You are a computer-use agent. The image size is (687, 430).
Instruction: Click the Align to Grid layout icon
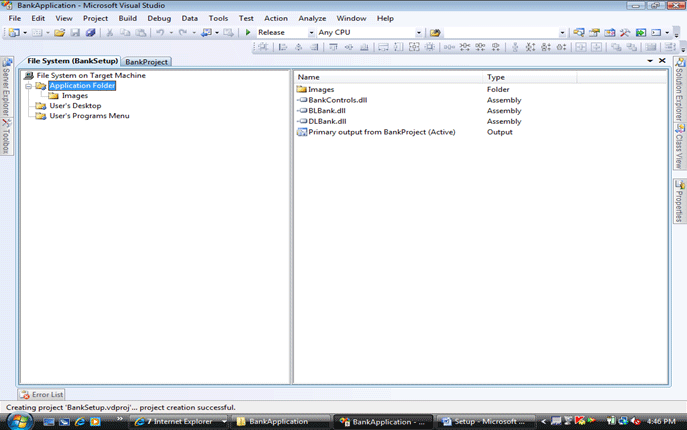263,47
